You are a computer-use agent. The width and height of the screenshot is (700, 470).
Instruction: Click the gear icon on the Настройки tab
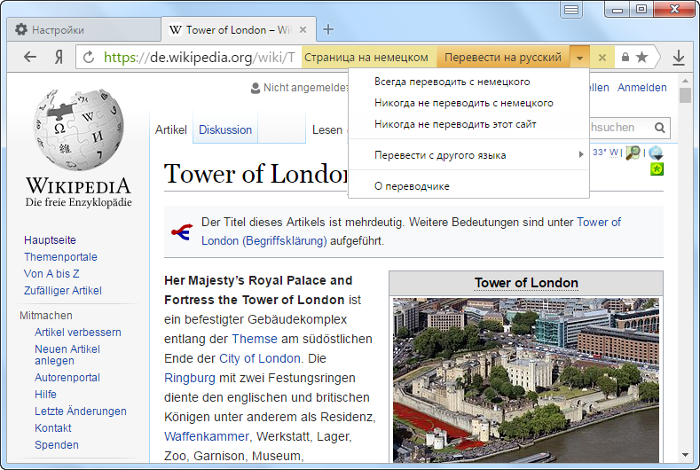point(21,29)
